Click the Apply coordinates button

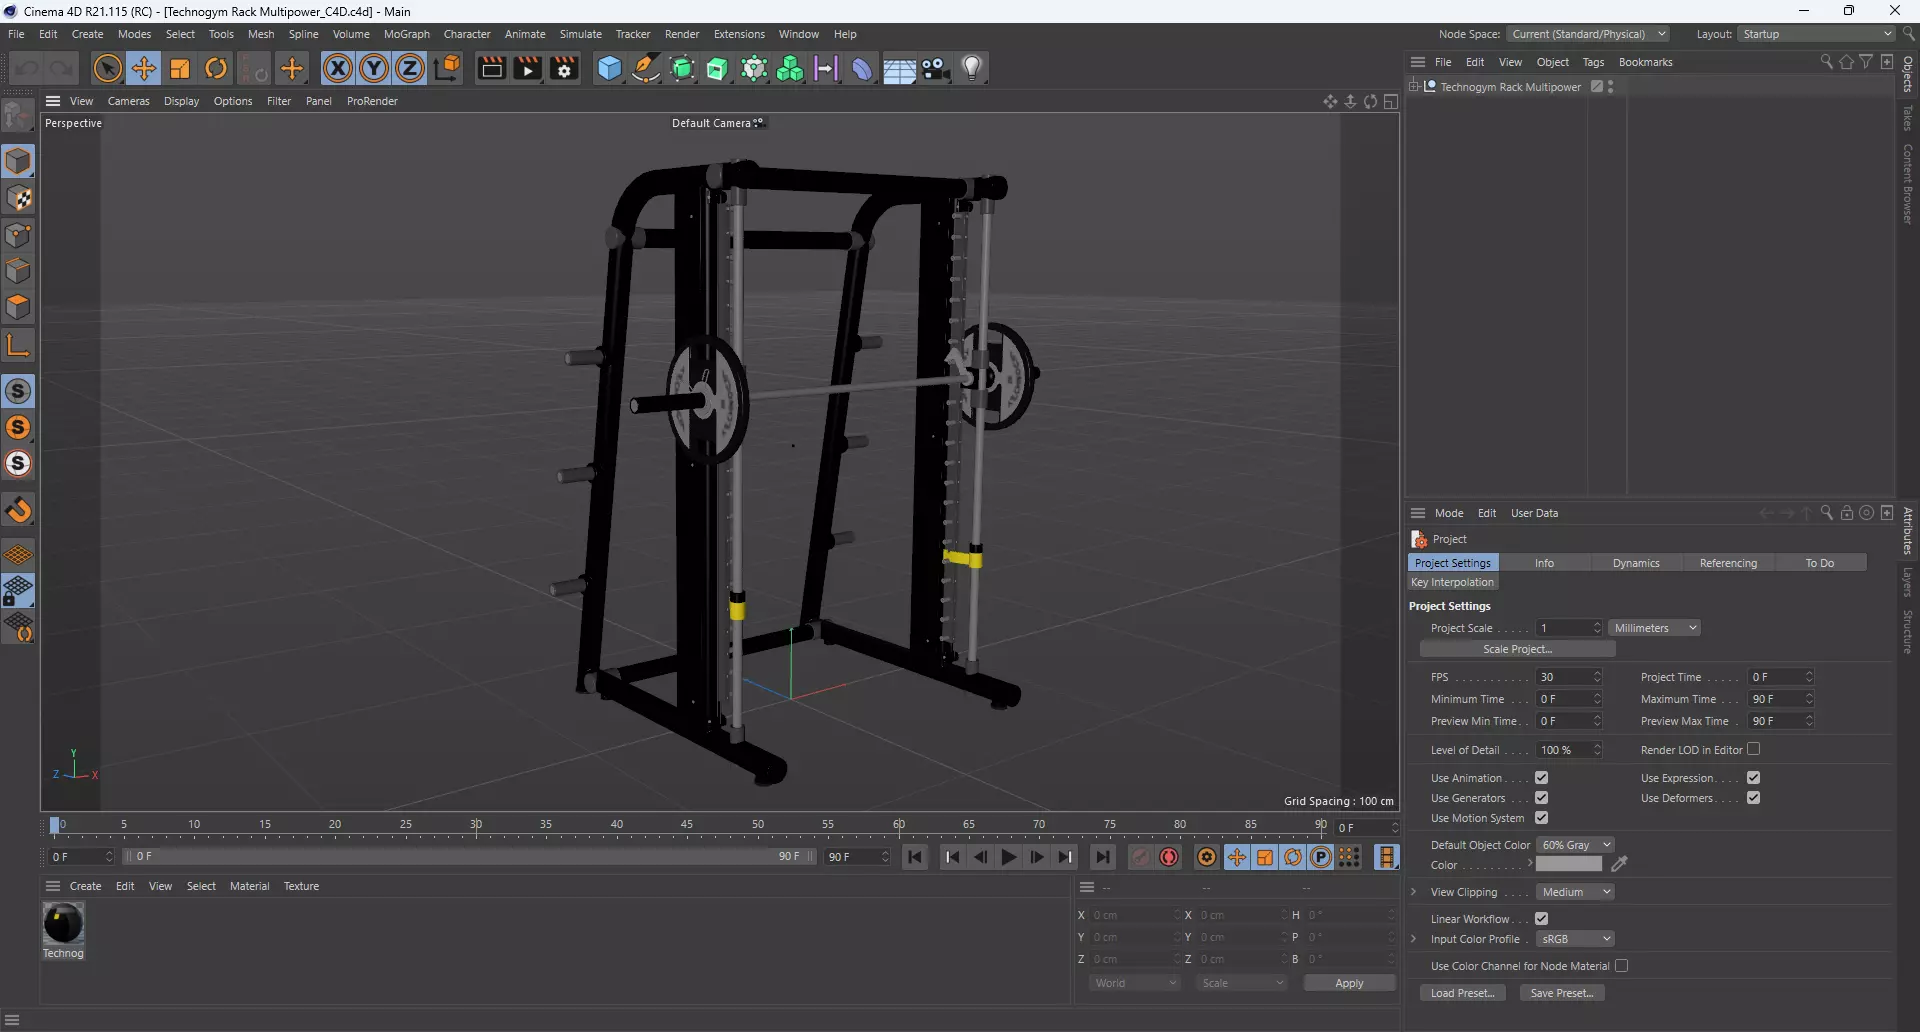(1349, 983)
